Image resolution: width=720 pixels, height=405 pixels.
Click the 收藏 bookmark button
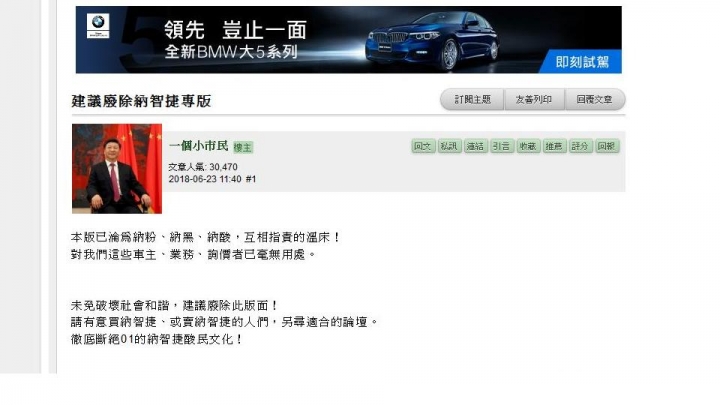click(528, 146)
